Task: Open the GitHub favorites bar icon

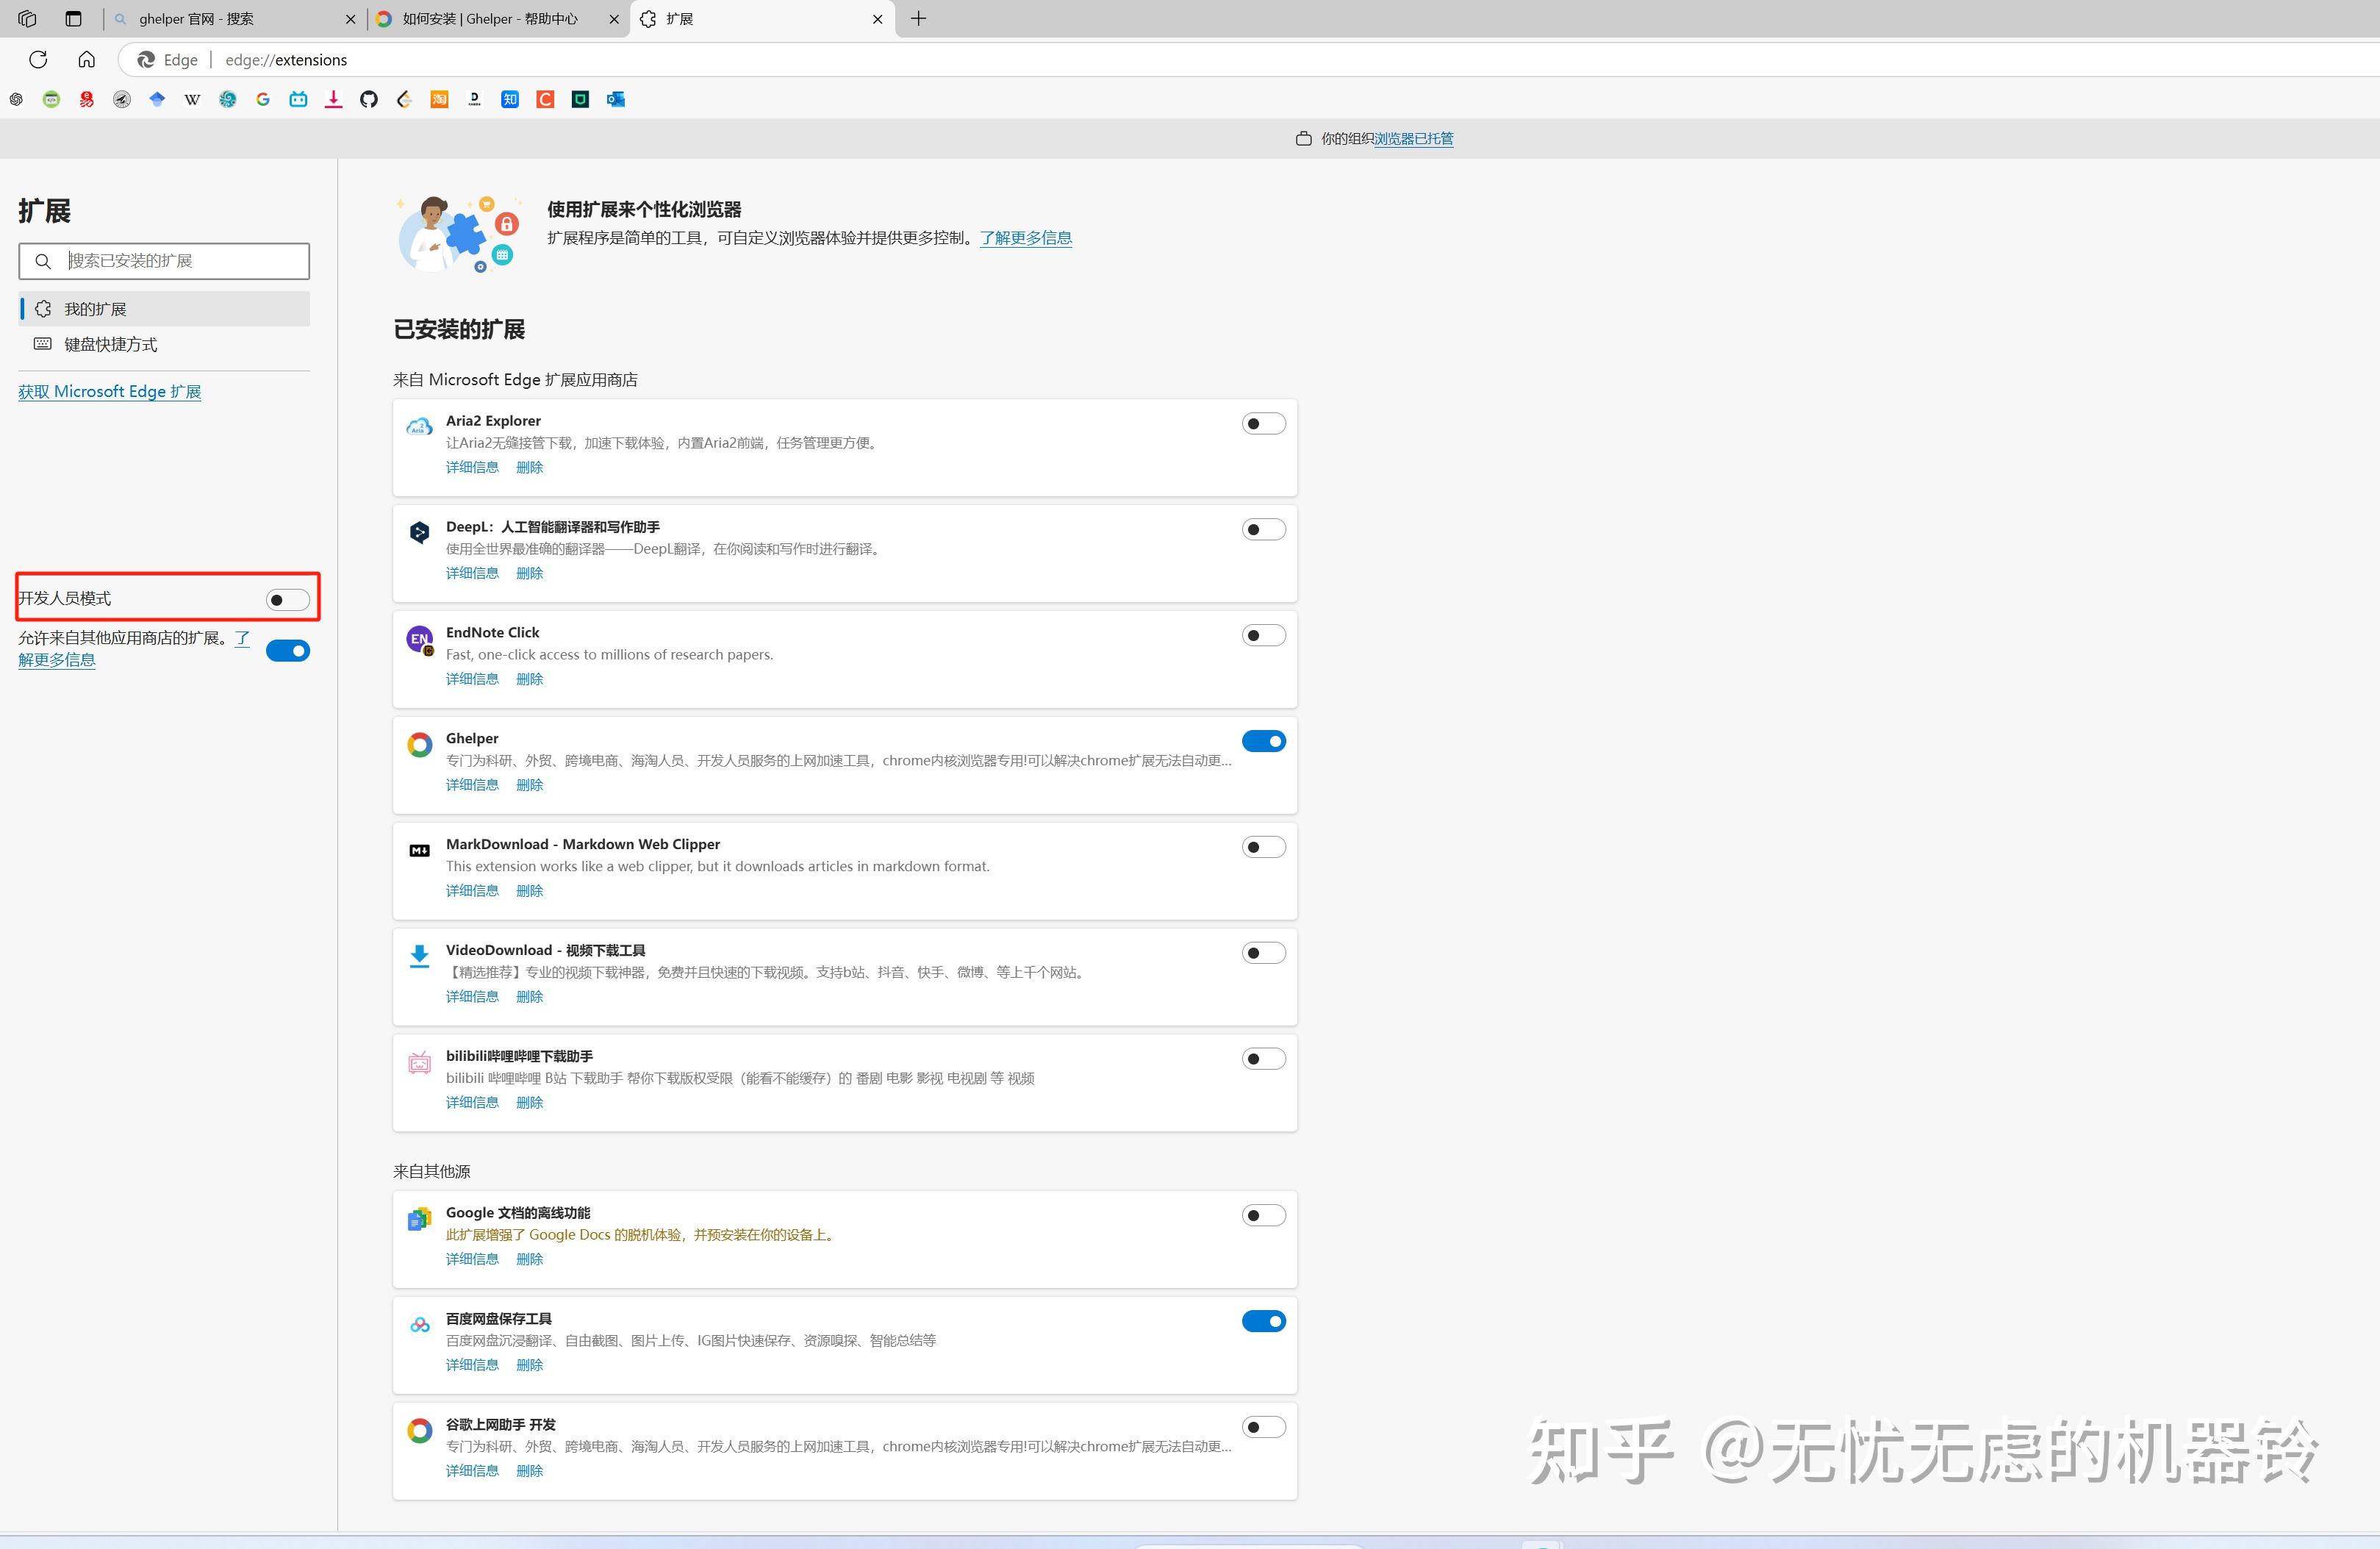Action: tap(368, 99)
